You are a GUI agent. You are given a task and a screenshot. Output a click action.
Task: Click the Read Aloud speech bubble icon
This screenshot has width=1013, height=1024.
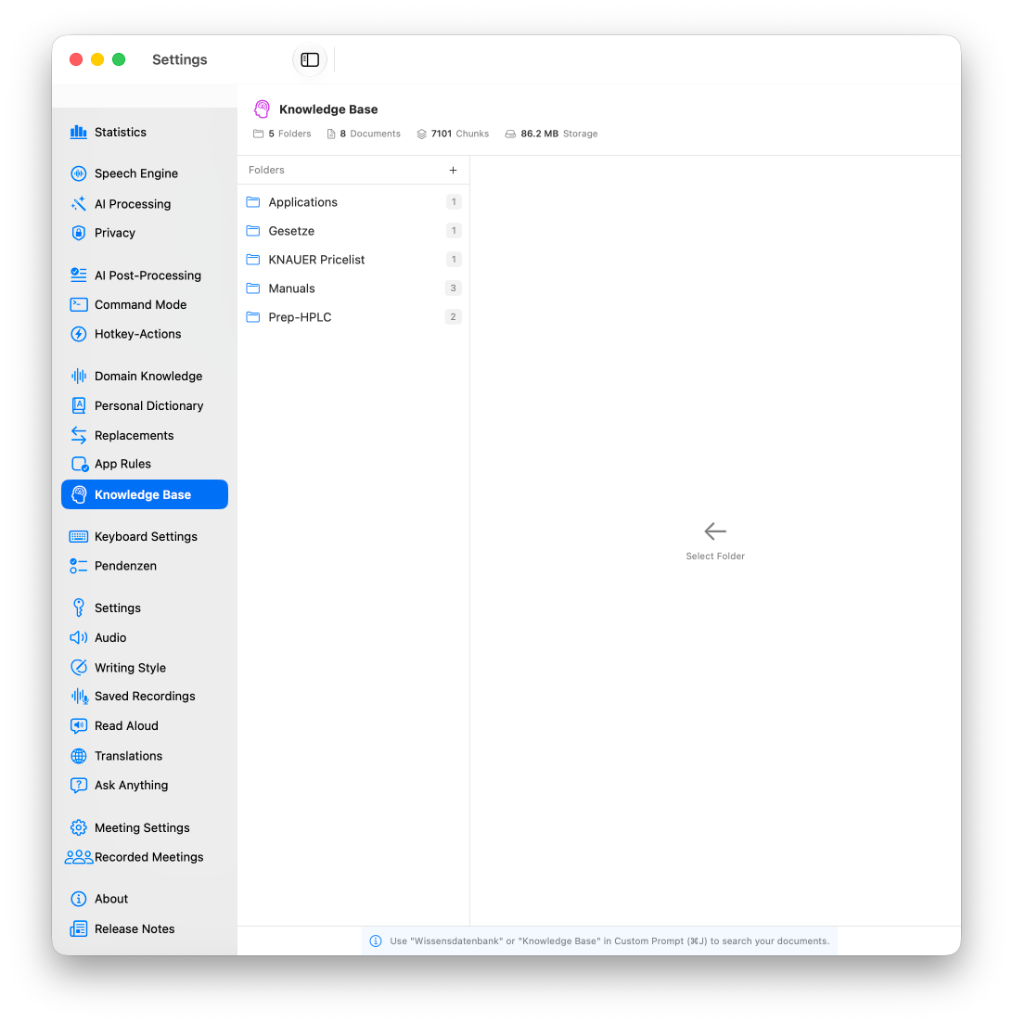tap(78, 726)
